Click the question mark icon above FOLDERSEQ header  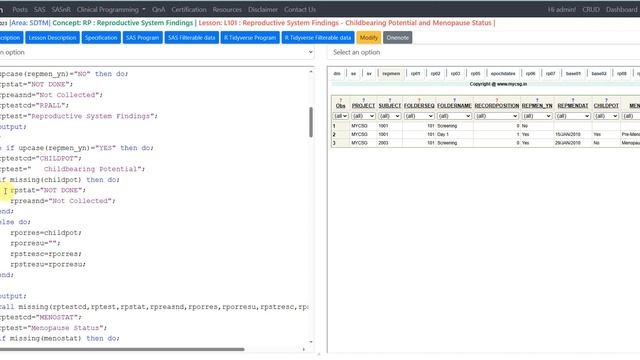[x=419, y=100]
